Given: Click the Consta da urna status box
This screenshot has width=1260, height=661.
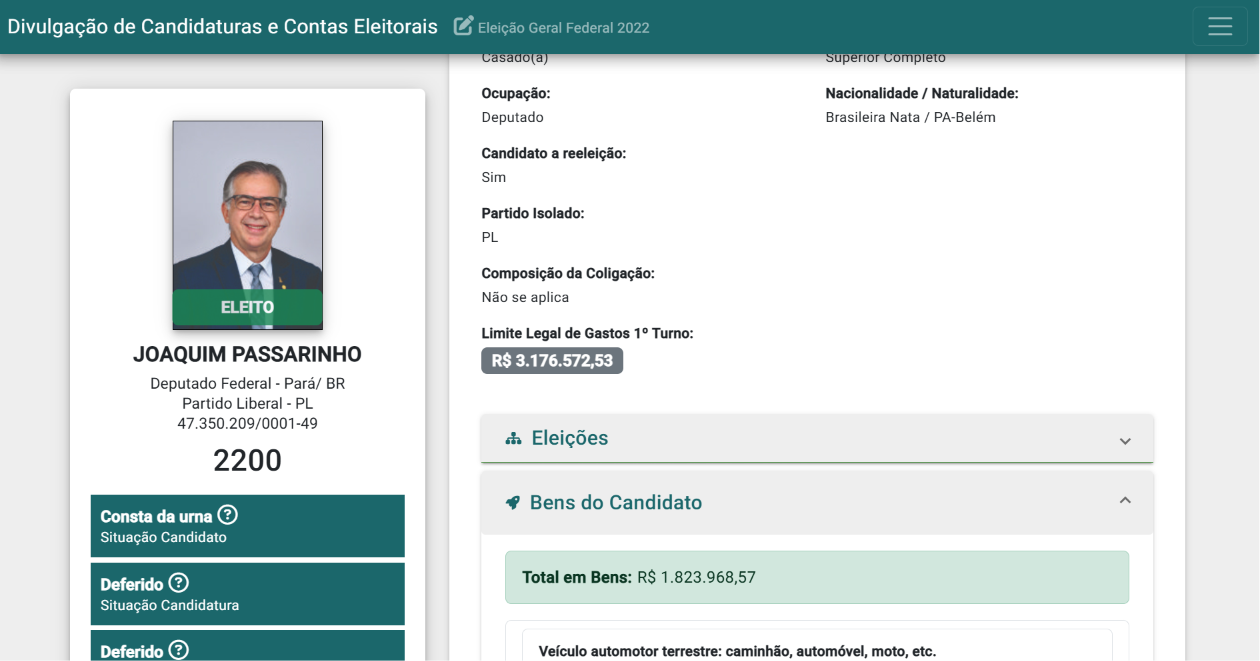Looking at the screenshot, I should (248, 526).
